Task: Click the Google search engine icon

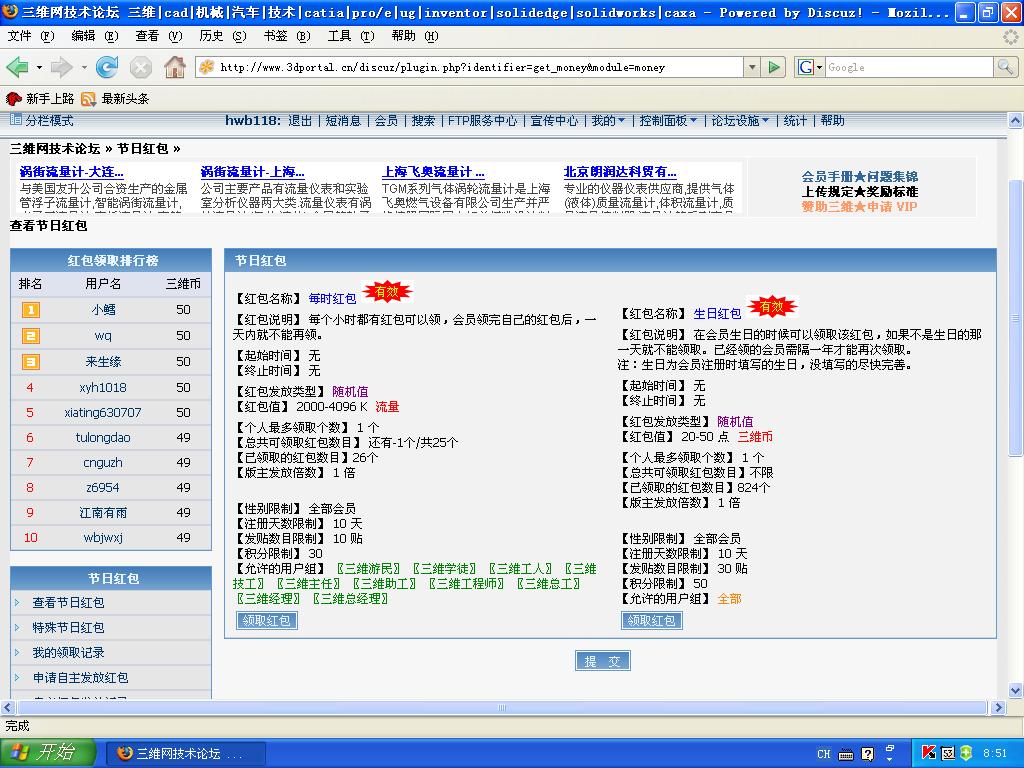Action: coord(806,67)
